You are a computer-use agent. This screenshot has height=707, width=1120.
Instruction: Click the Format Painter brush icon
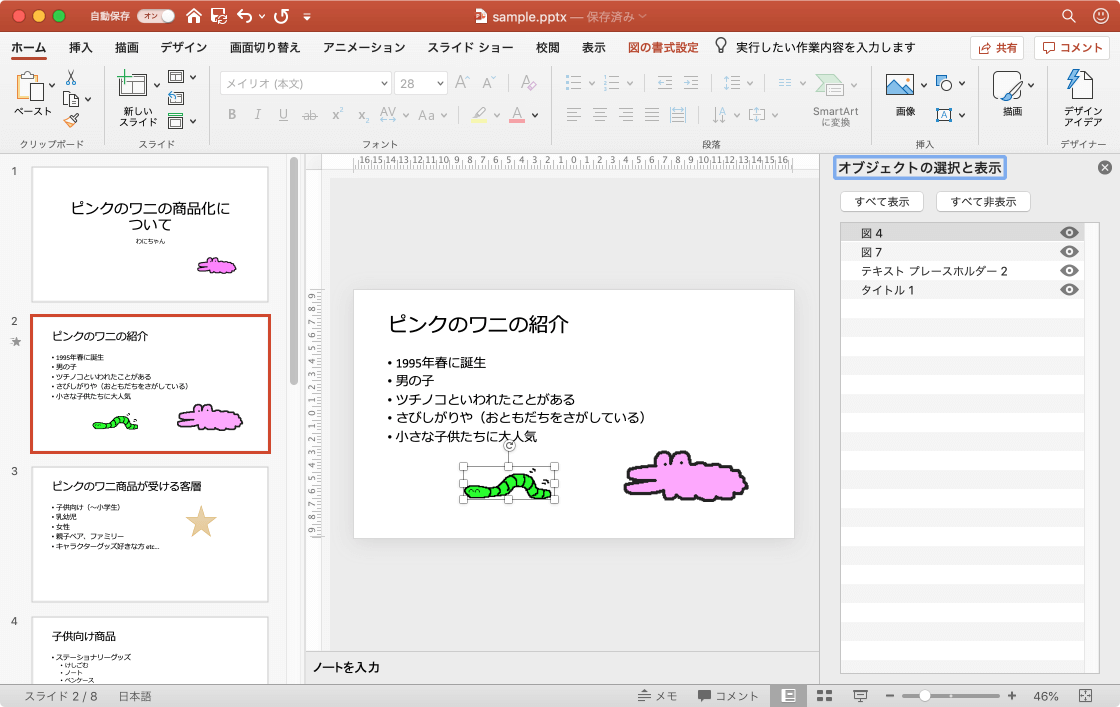click(x=71, y=120)
